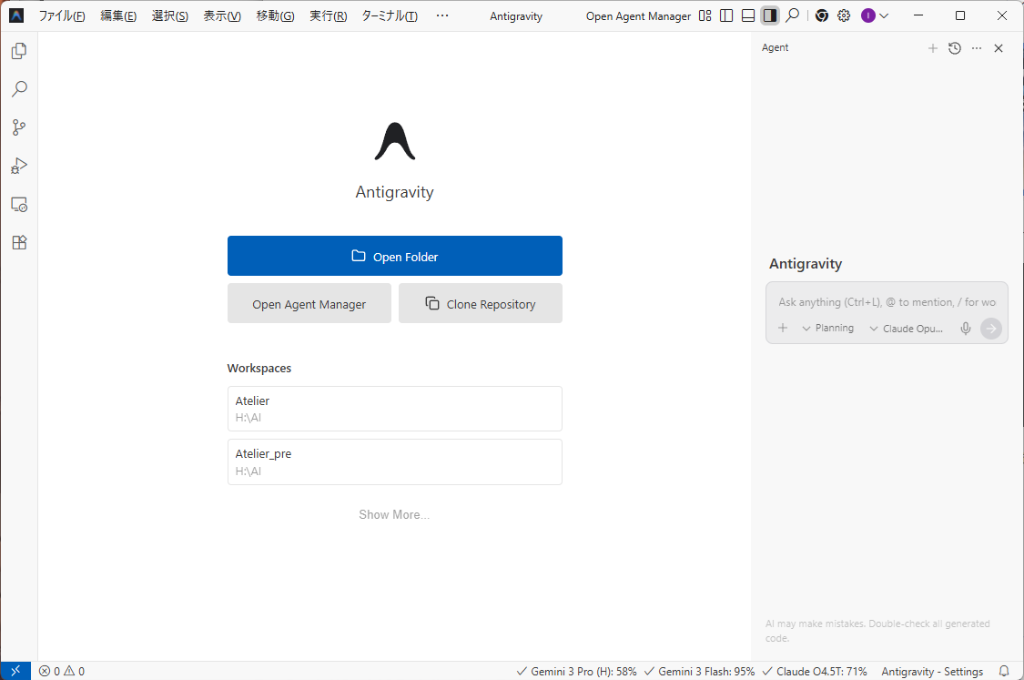Open the Run and Debug view

tap(18, 166)
